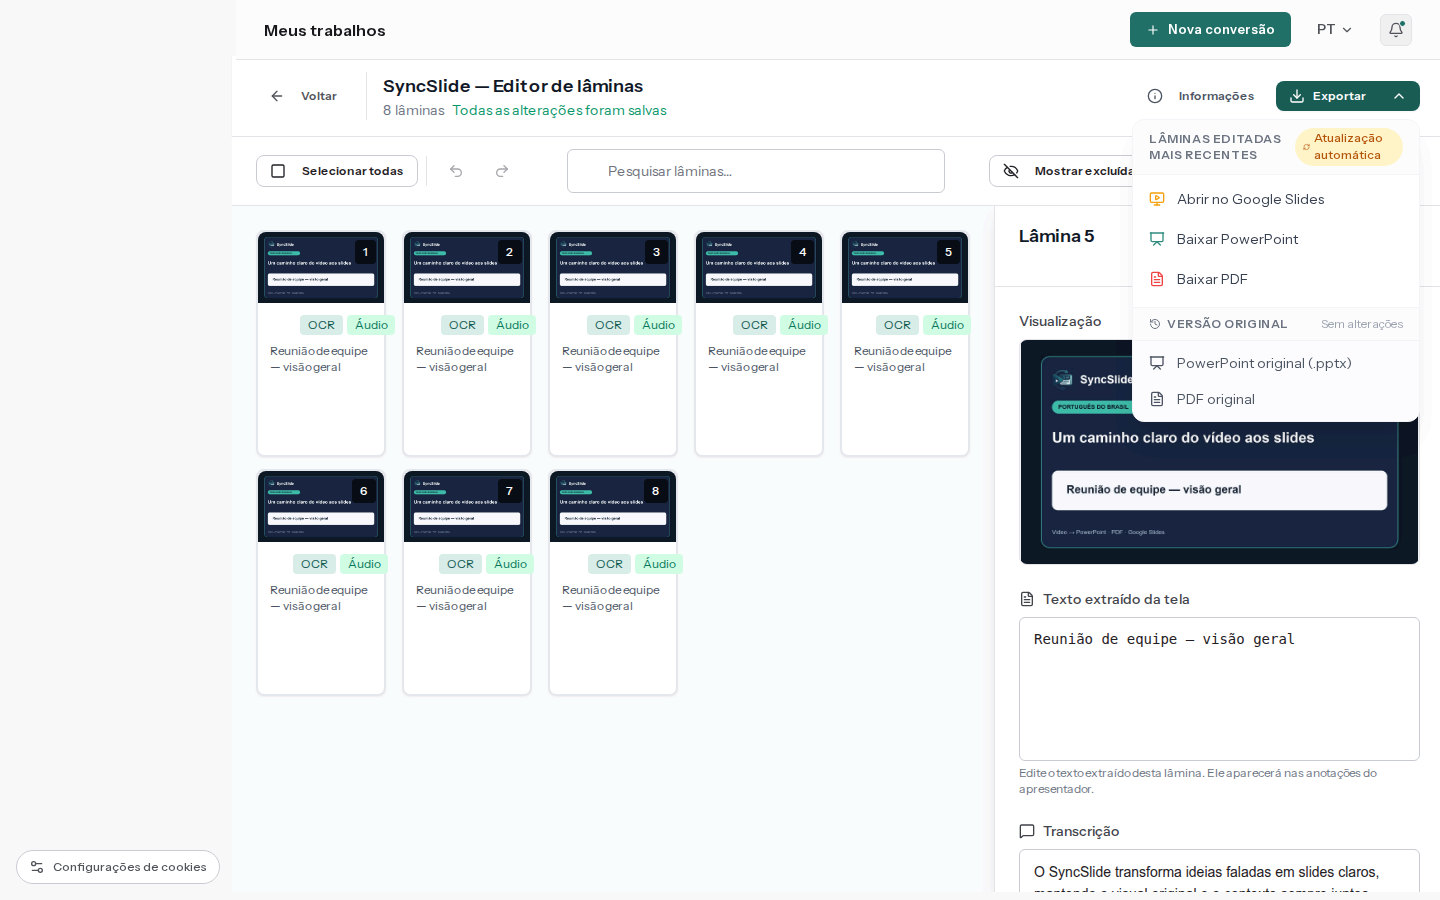Screen dimensions: 1440x900
Task: Select Baixar PowerPoint from export menu
Action: (1275, 239)
